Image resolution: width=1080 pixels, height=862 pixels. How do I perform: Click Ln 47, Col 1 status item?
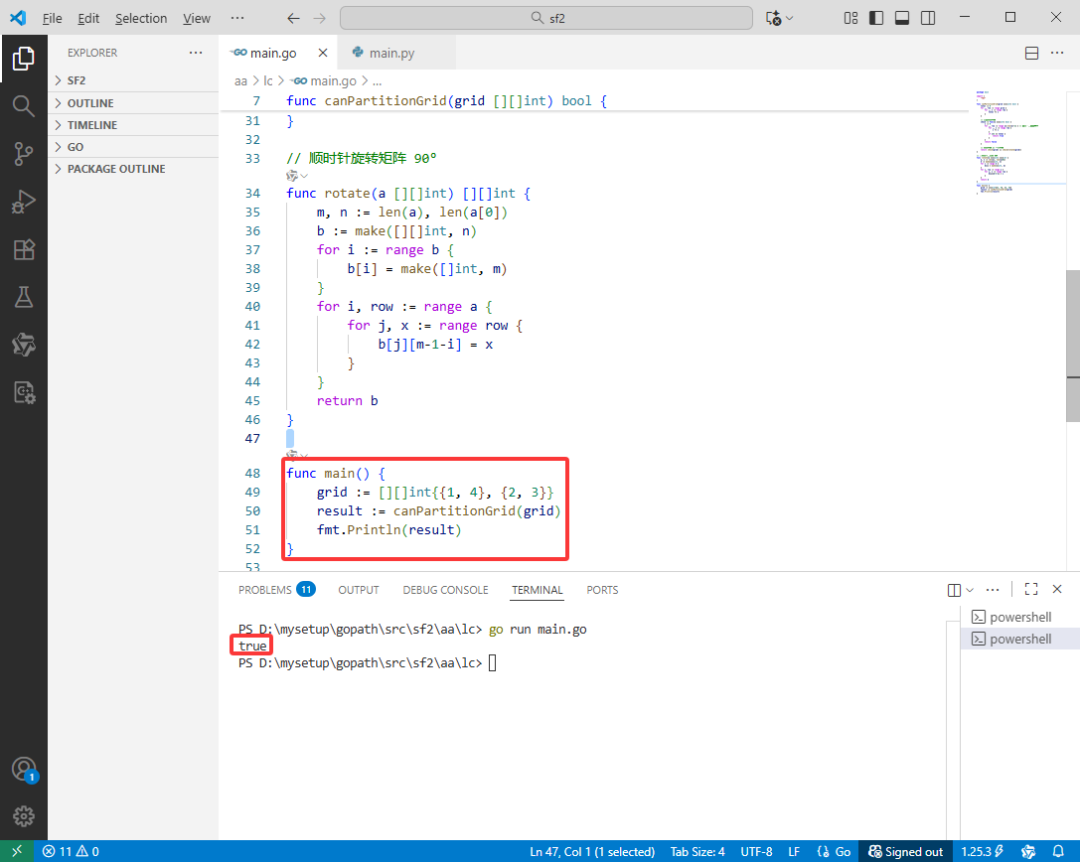tap(592, 852)
